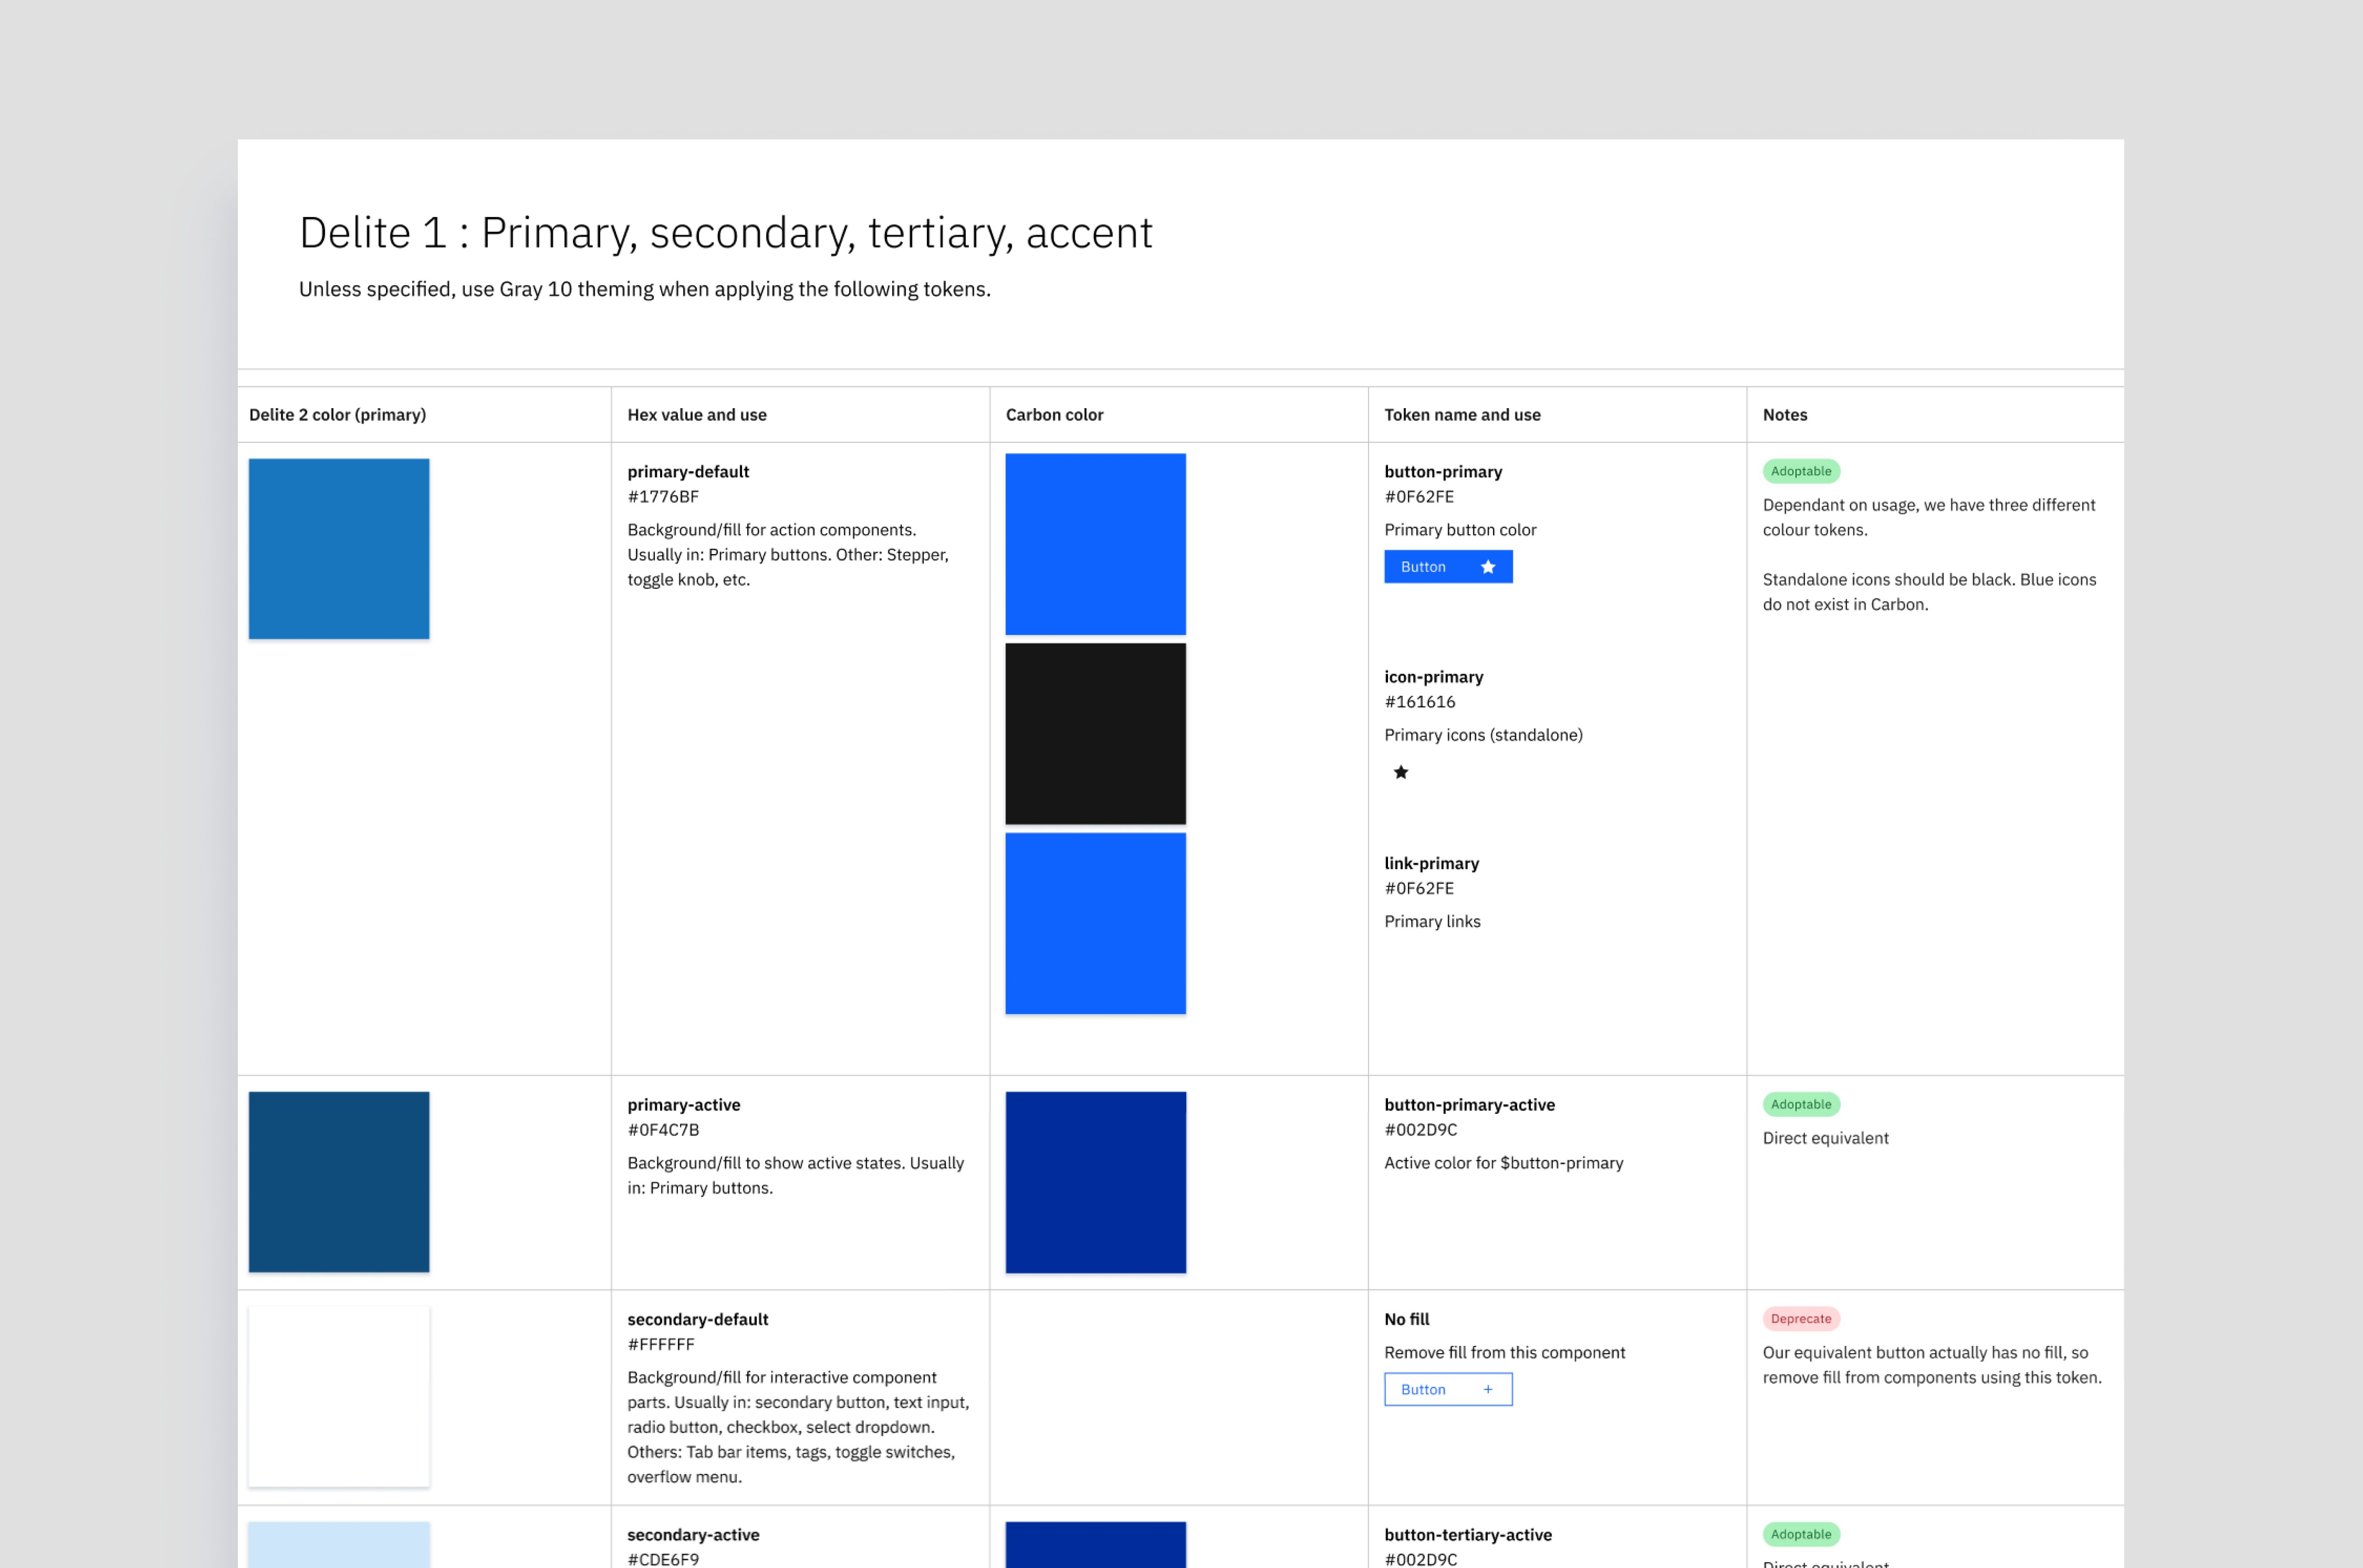Click the Adoptable badge in button-tertiary-active row
The image size is (2363, 1568).
pyautogui.click(x=1801, y=1534)
